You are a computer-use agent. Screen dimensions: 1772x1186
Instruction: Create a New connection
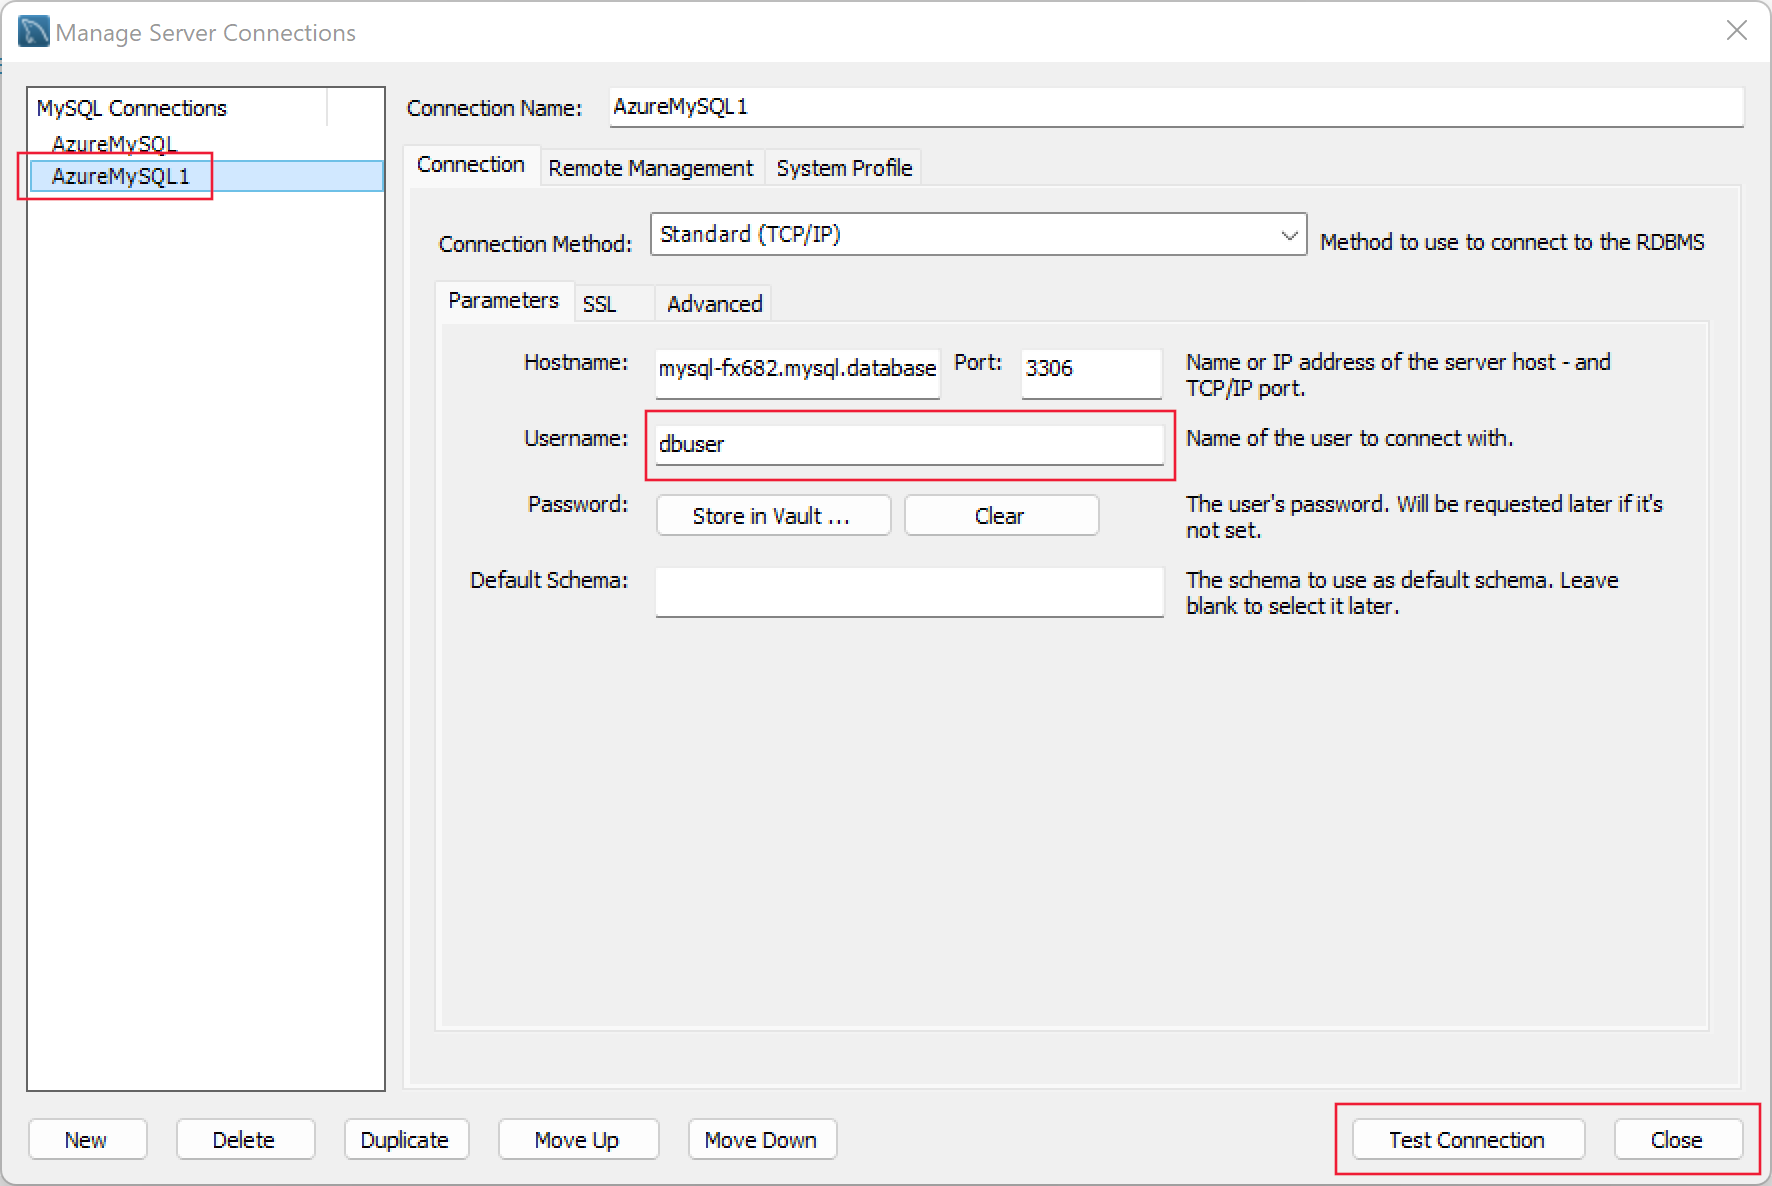click(x=87, y=1140)
